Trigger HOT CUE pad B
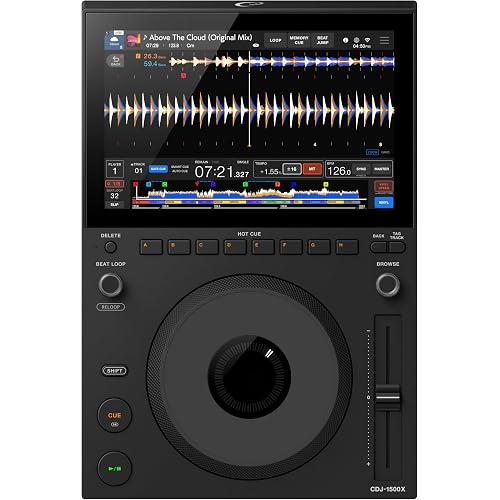The width and height of the screenshot is (500, 500). coord(179,247)
